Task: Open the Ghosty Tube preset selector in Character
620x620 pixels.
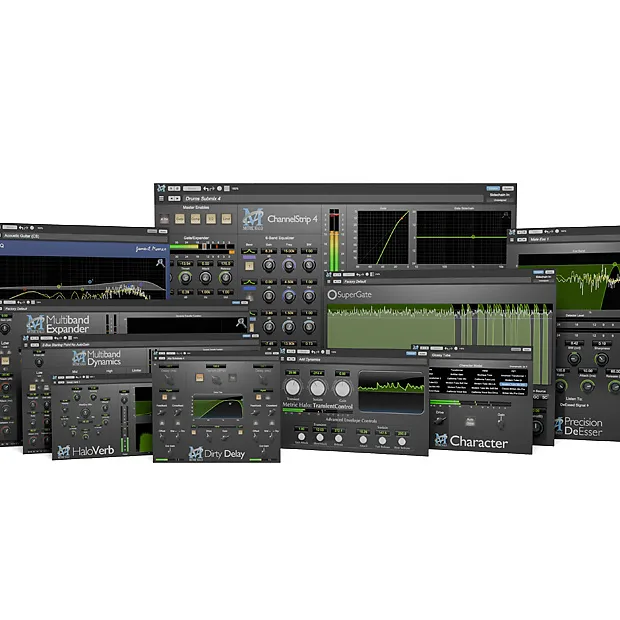Action: click(x=480, y=355)
